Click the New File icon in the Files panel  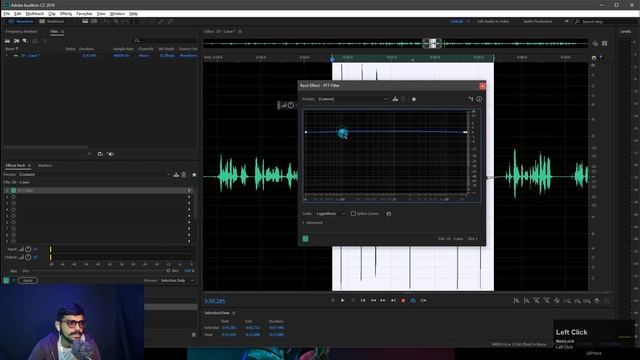tap(25, 40)
